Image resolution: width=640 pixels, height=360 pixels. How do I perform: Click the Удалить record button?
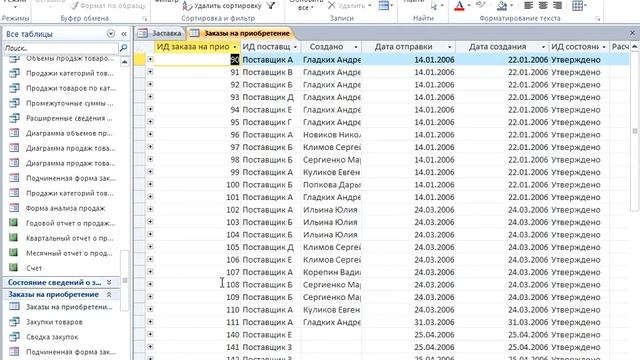[x=347, y=6]
